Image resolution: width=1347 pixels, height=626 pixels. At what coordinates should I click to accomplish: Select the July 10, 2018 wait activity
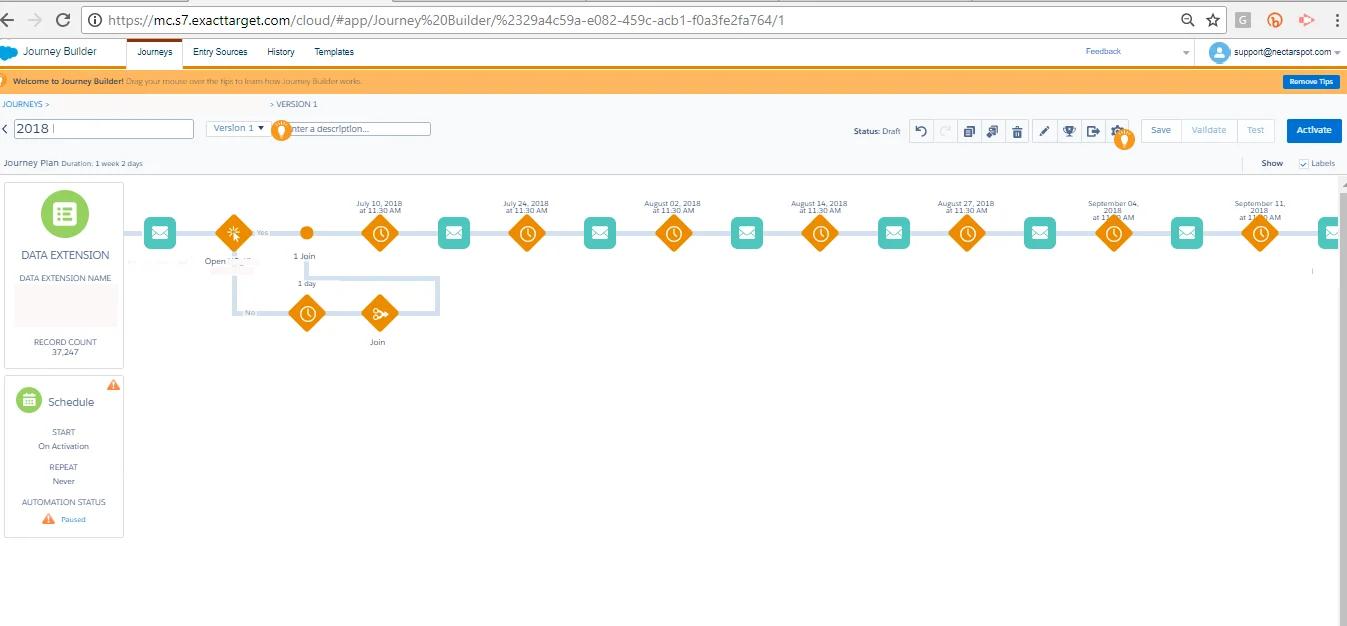pos(380,233)
